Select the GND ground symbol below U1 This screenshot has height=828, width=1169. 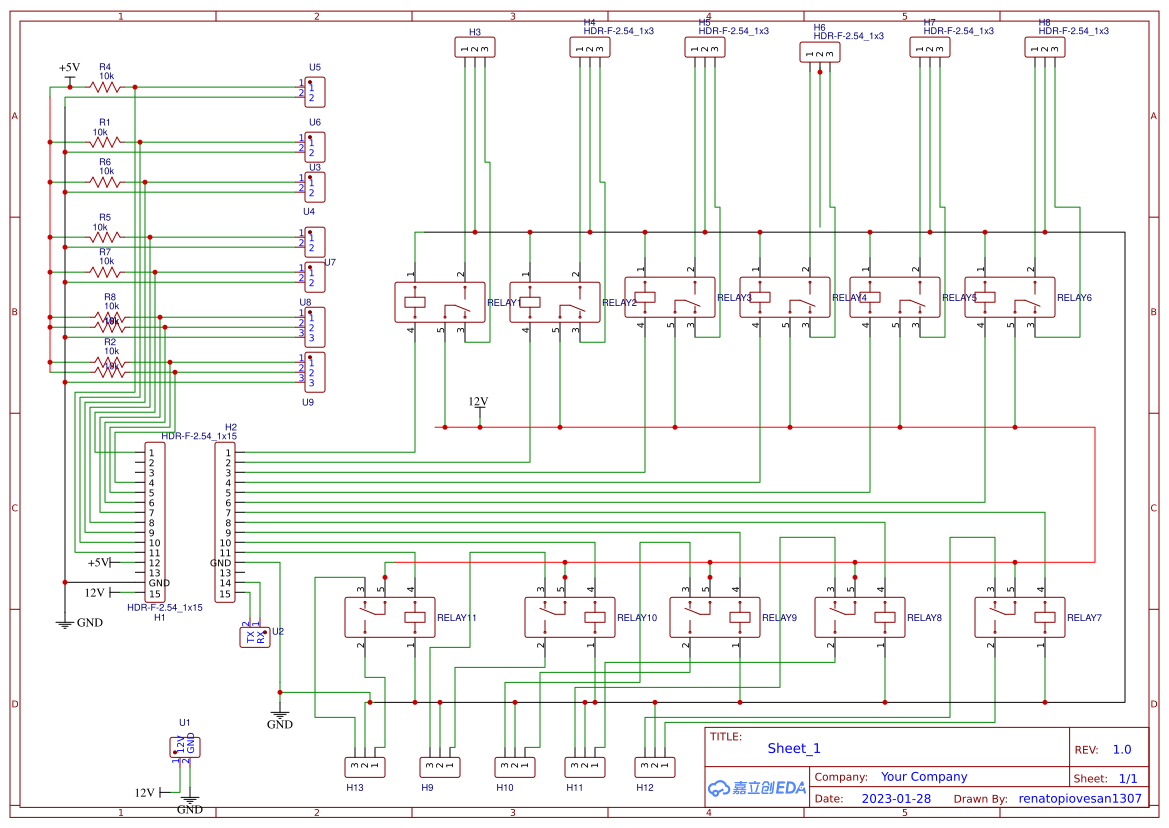point(190,800)
